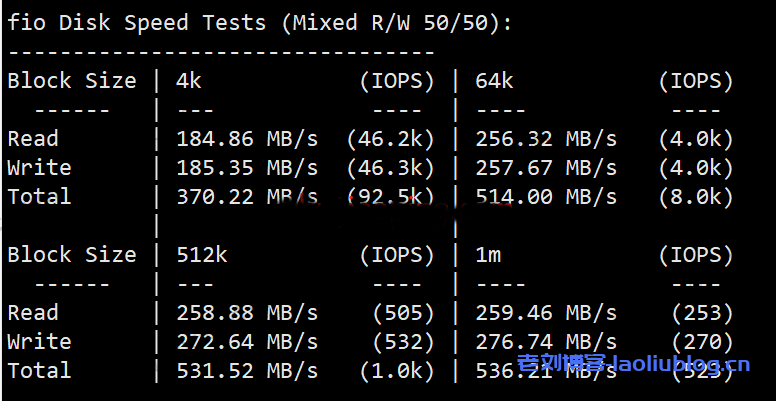Click the 4k block size column header
Image resolution: width=776 pixels, height=401 pixels.
[189, 81]
